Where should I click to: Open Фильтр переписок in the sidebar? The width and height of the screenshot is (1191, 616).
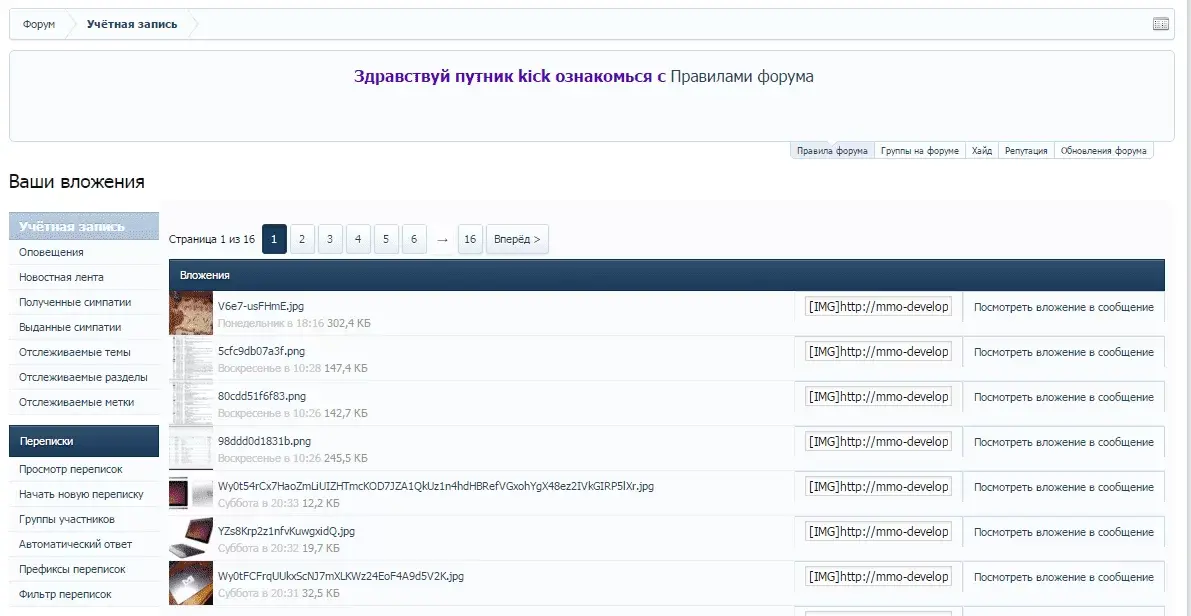[x=84, y=595]
